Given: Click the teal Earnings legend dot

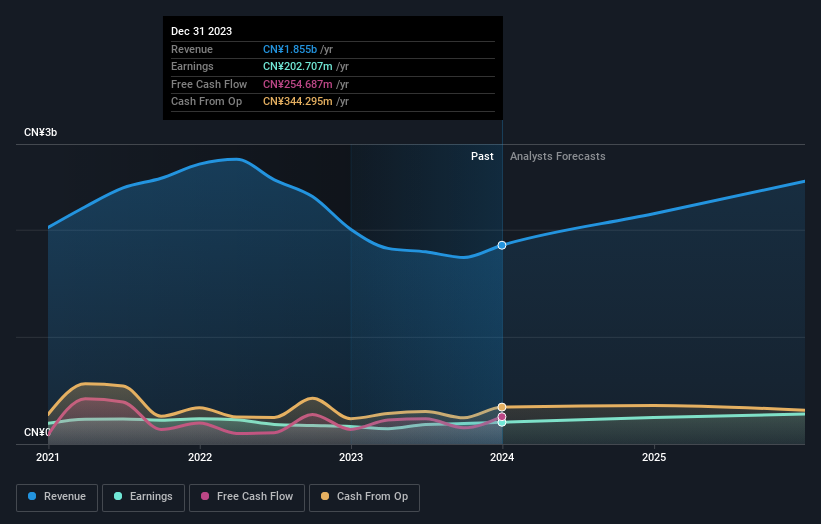Looking at the screenshot, I should [x=118, y=496].
